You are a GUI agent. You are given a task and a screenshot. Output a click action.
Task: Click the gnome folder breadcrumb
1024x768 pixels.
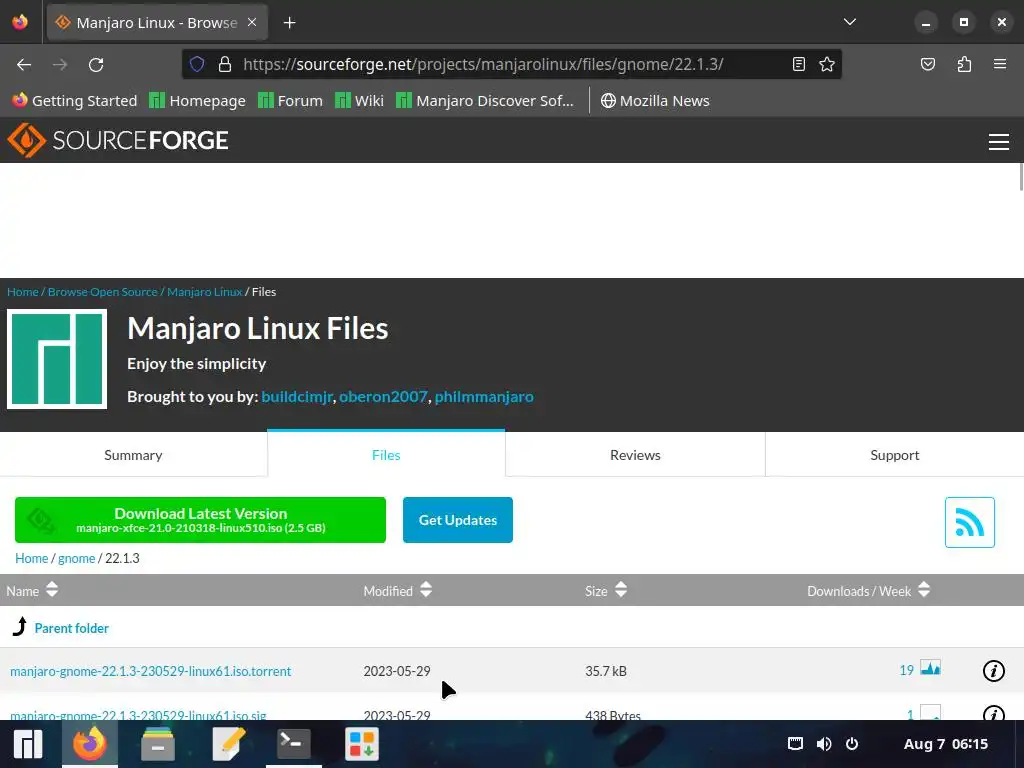point(76,558)
